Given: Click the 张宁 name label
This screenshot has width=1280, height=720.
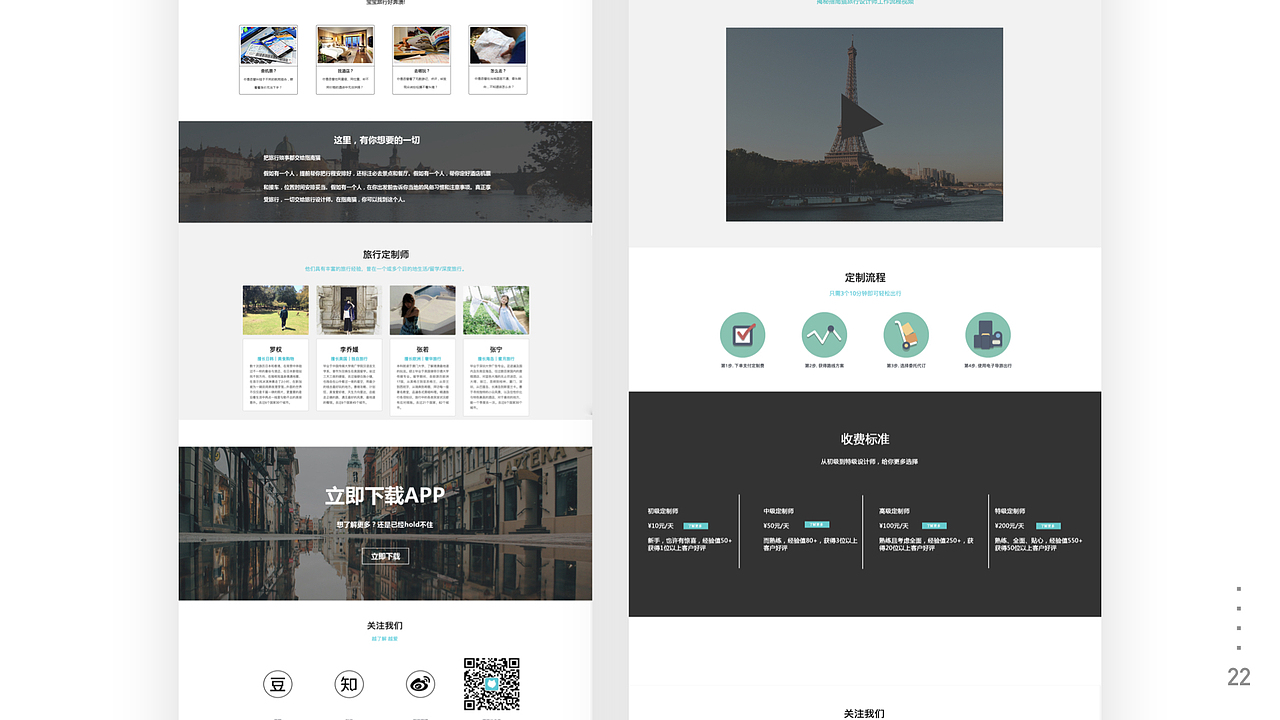Looking at the screenshot, I should click(496, 349).
